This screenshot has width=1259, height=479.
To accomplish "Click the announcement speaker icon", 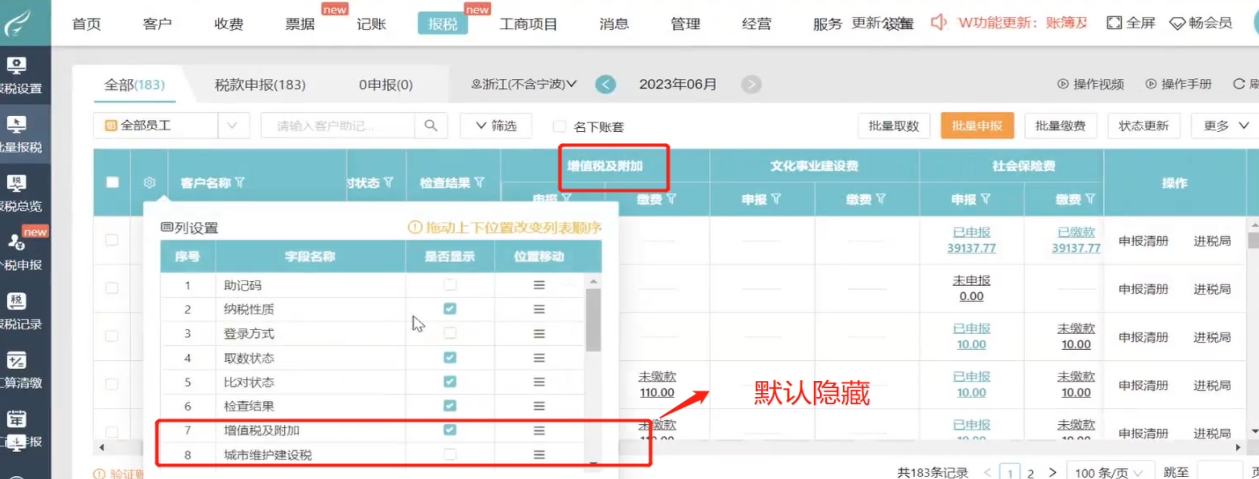I will click(x=939, y=22).
